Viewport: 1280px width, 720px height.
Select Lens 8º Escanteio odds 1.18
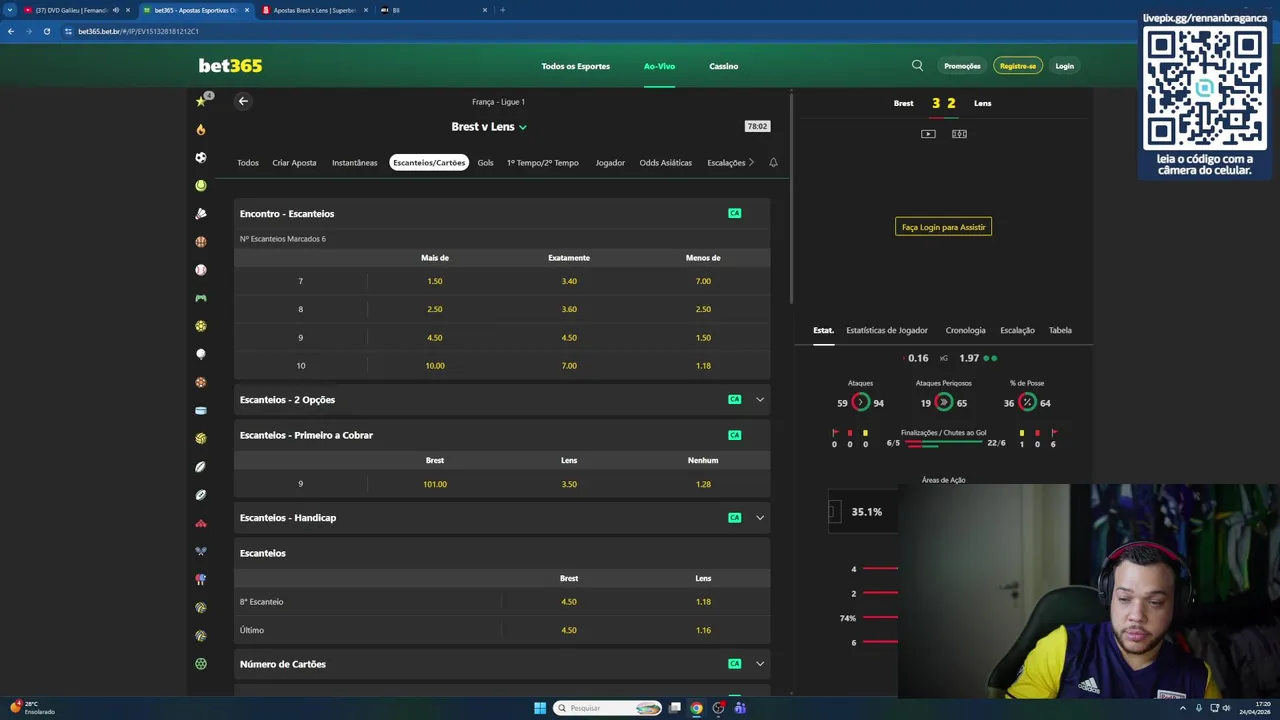pos(703,602)
